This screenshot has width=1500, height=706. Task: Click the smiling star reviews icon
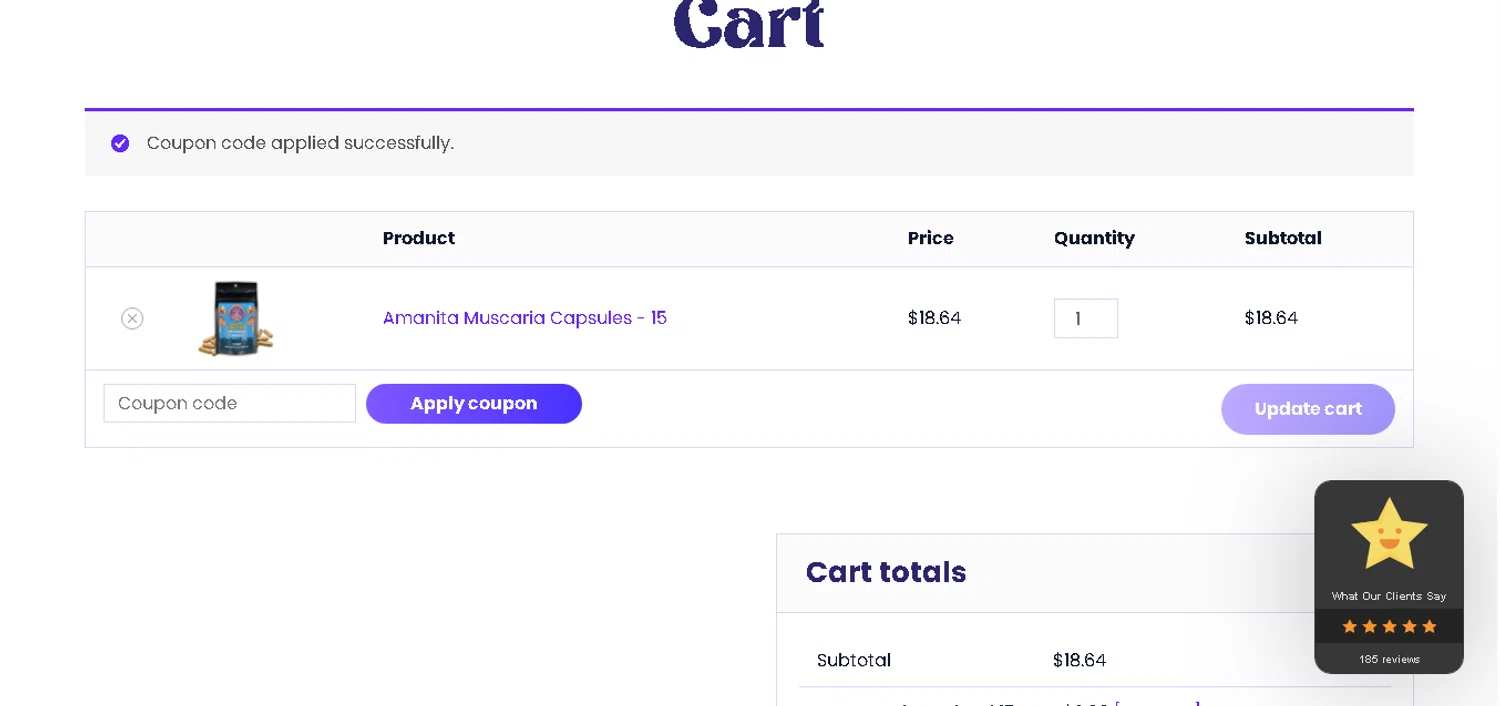click(x=1388, y=534)
